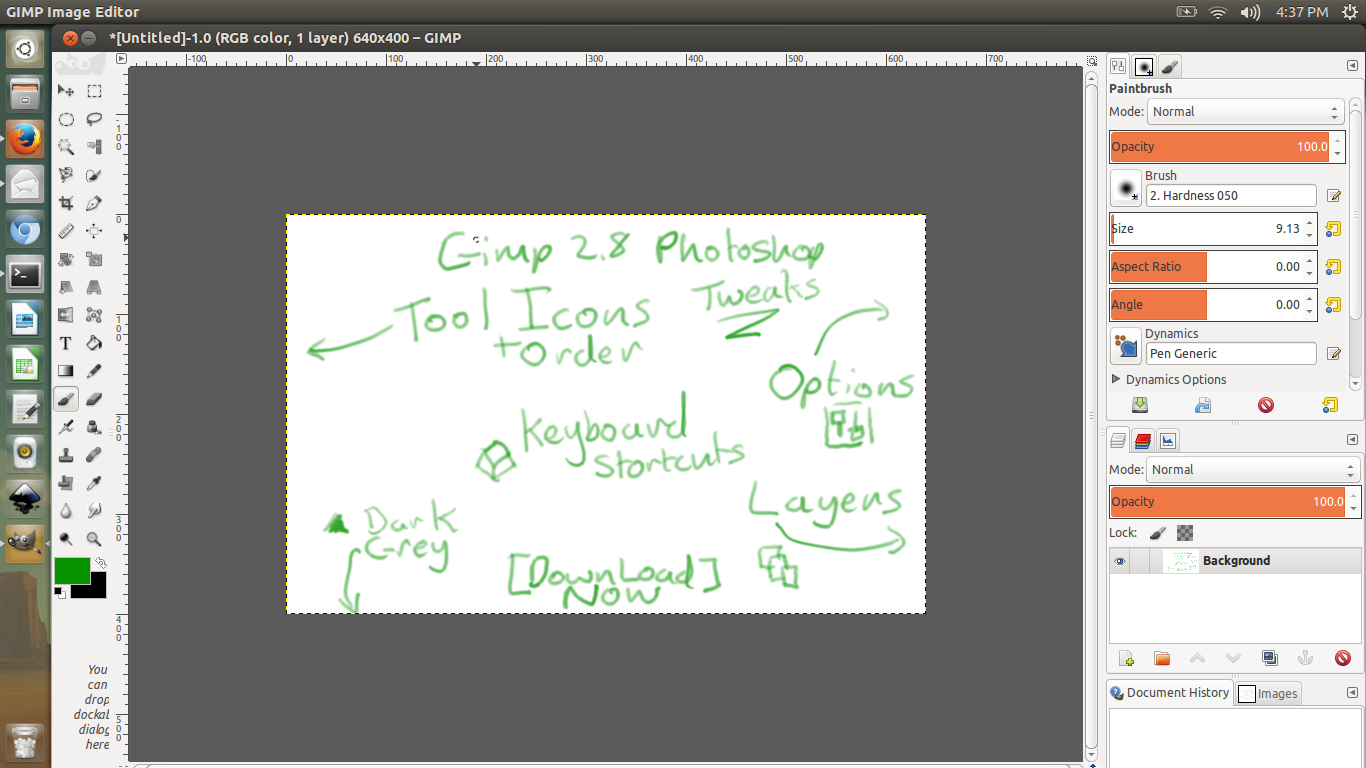
Task: Restore tool preset button
Action: pos(1203,405)
